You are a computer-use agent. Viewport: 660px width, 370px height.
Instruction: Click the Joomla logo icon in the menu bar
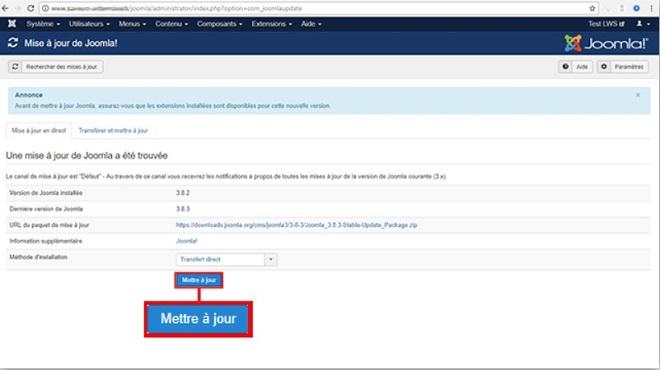(12, 24)
